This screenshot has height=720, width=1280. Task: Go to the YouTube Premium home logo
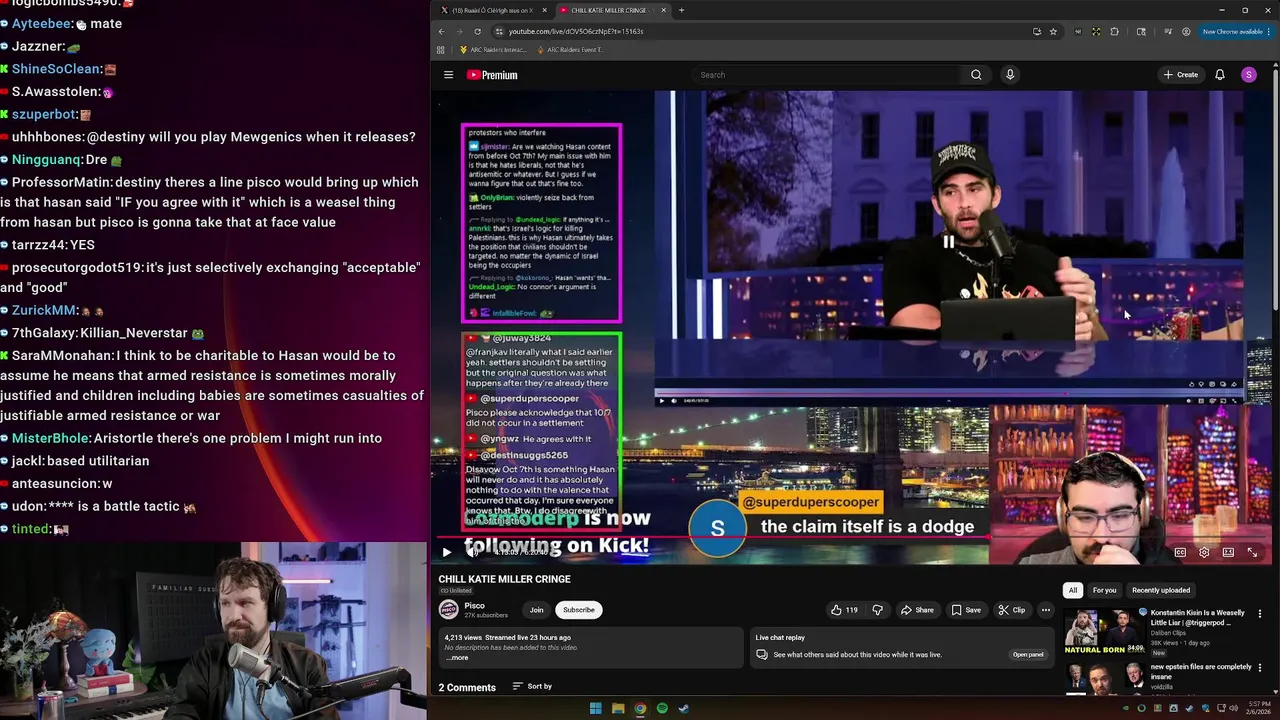492,75
